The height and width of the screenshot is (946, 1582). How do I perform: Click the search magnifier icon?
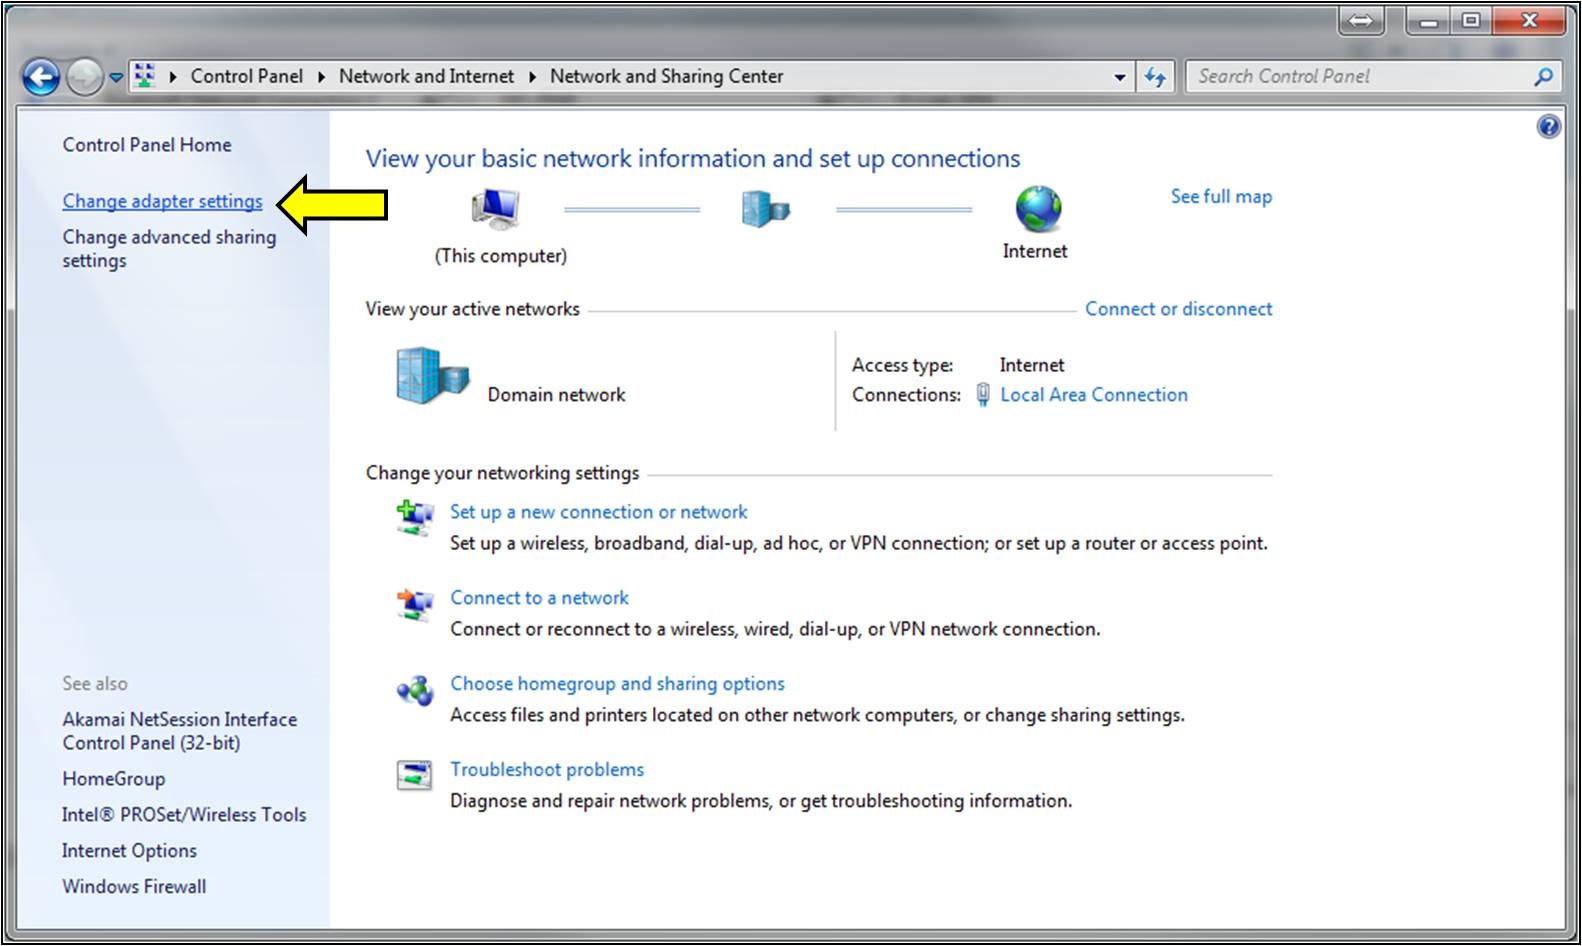(1544, 76)
